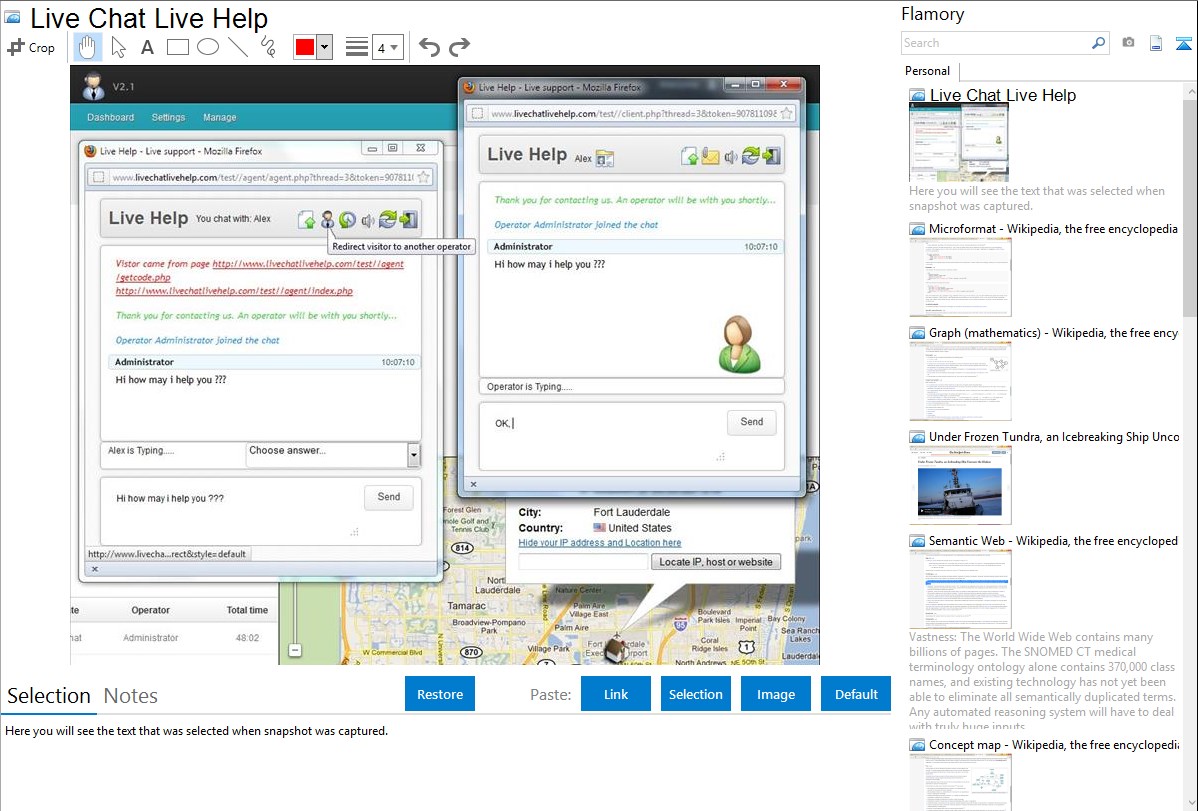The image size is (1198, 811).
Task: Click the search magnifier icon in Flamory
Action: coord(1098,43)
